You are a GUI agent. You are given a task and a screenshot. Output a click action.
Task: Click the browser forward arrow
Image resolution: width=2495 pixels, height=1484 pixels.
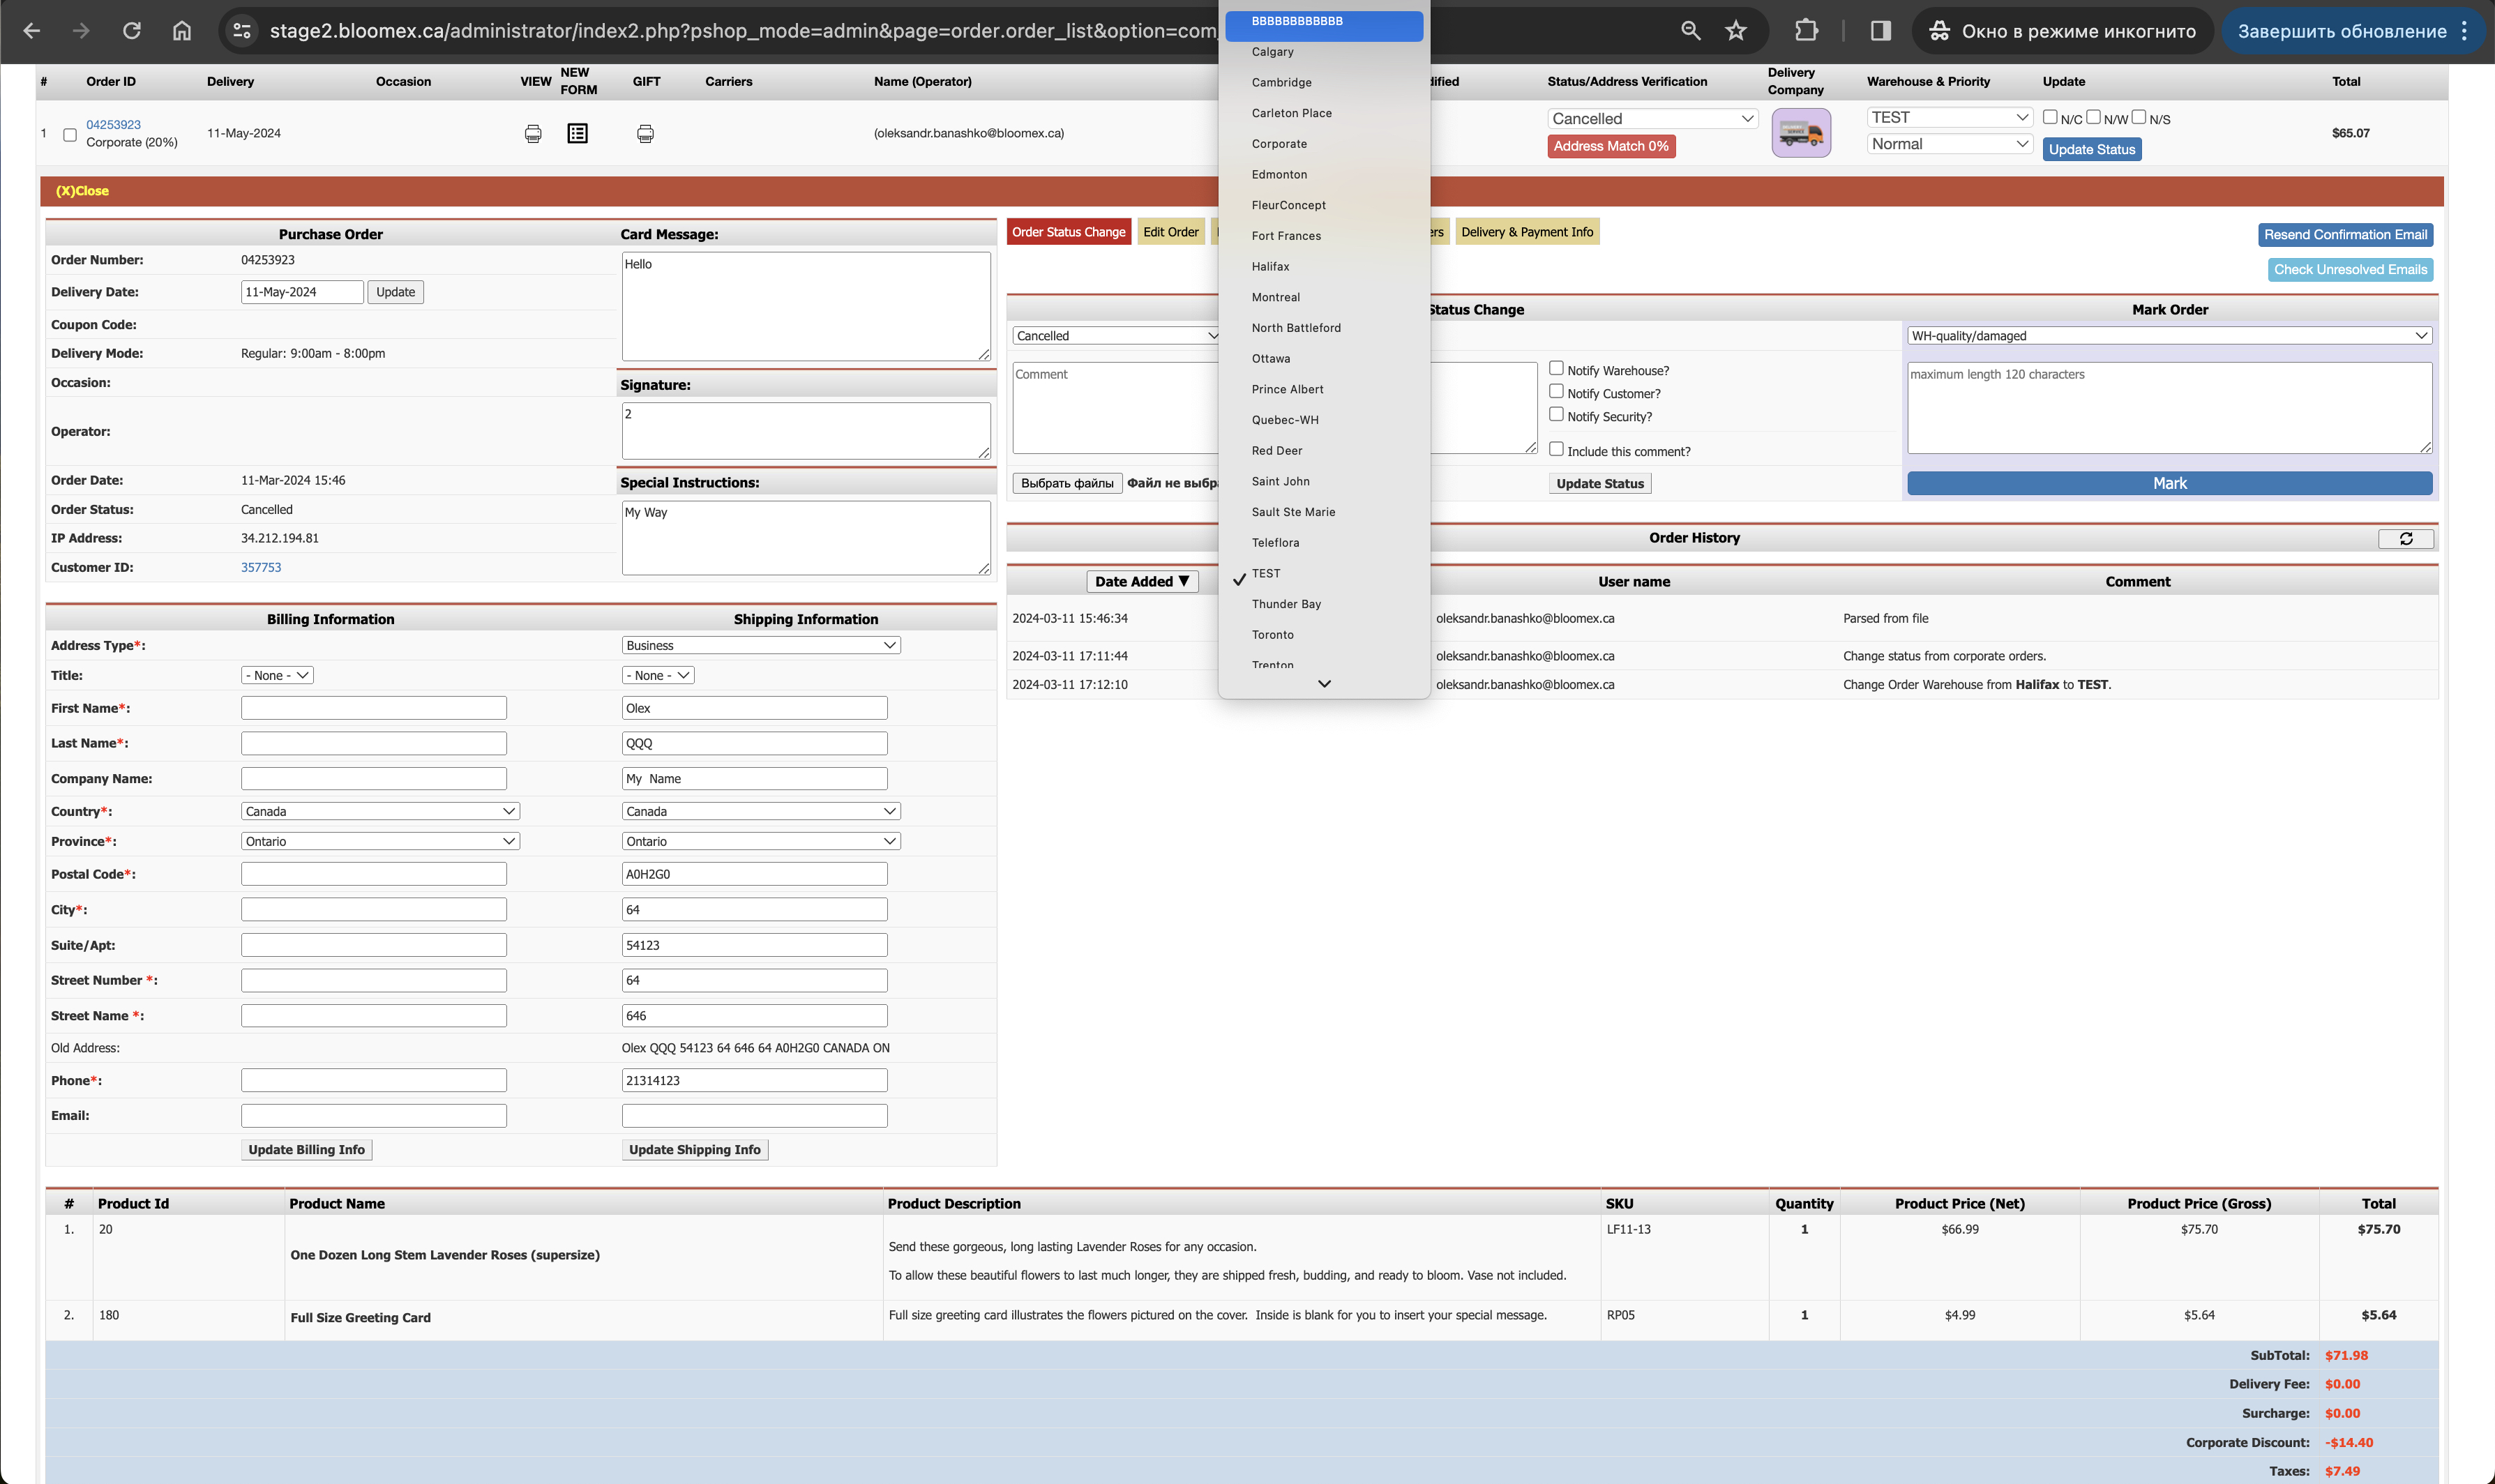81,31
